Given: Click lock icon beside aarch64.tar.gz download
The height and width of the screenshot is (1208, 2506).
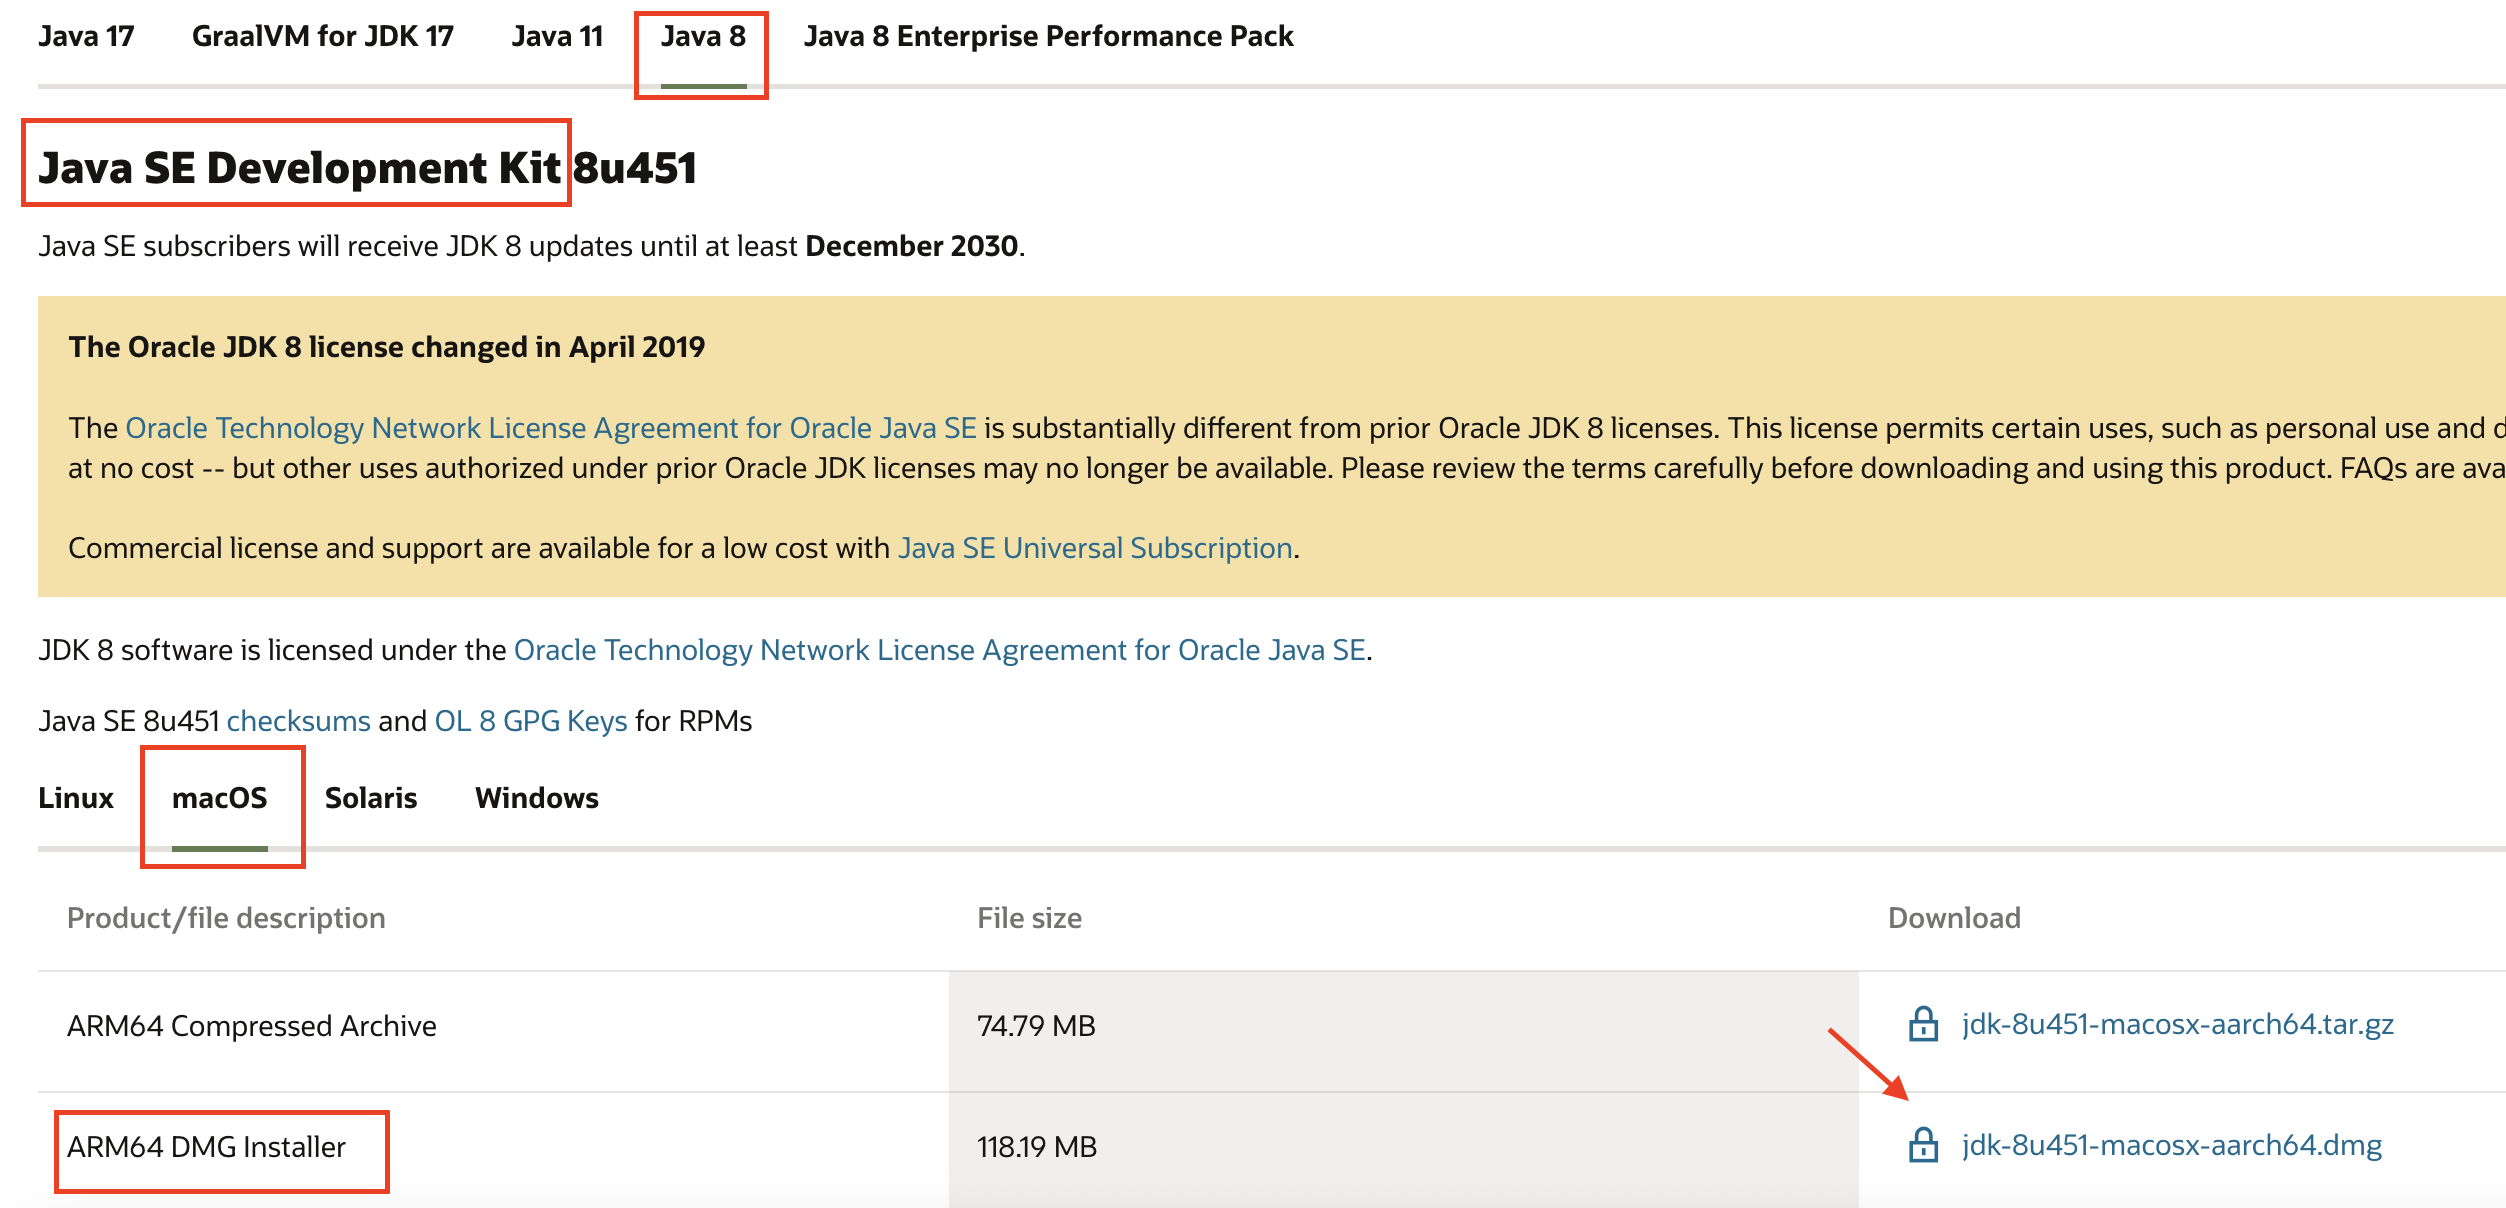Looking at the screenshot, I should click(x=1923, y=1024).
